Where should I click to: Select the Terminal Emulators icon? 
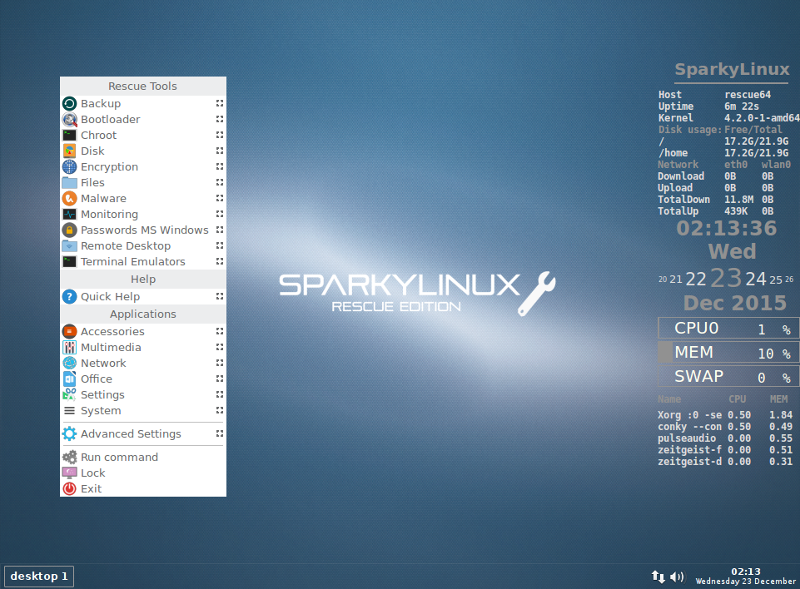69,262
